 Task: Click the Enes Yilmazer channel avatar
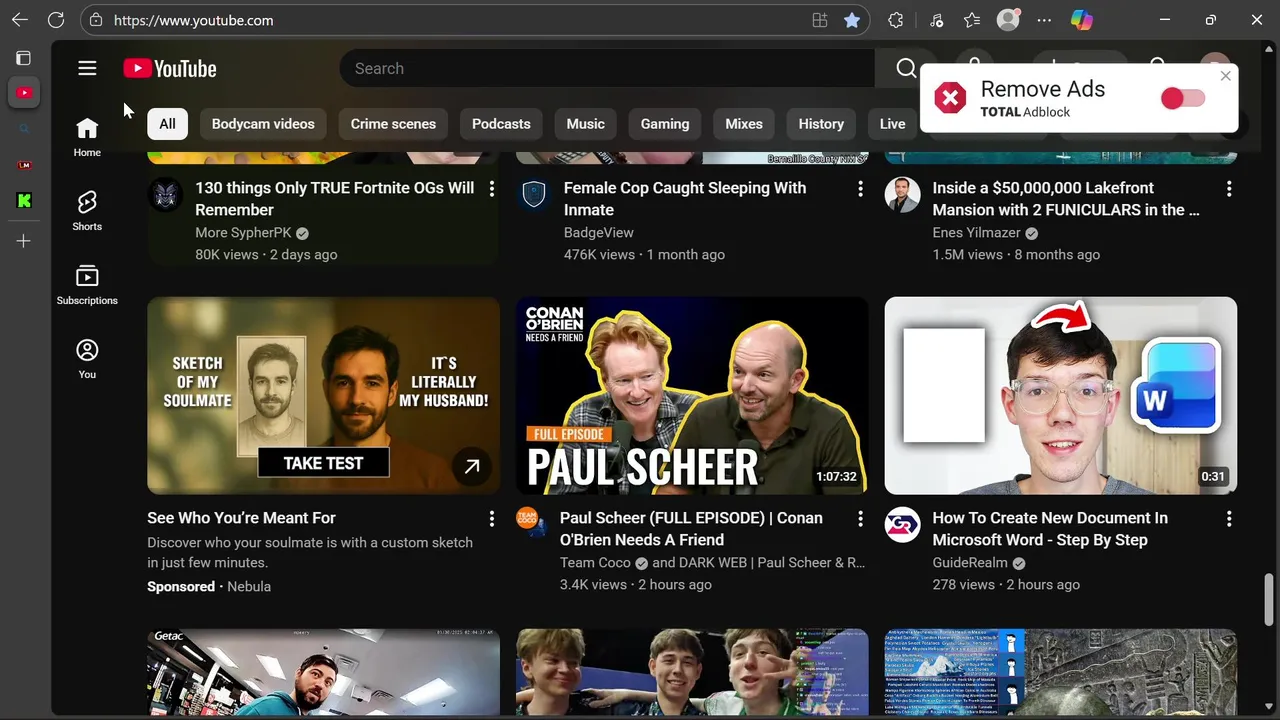[x=902, y=194]
